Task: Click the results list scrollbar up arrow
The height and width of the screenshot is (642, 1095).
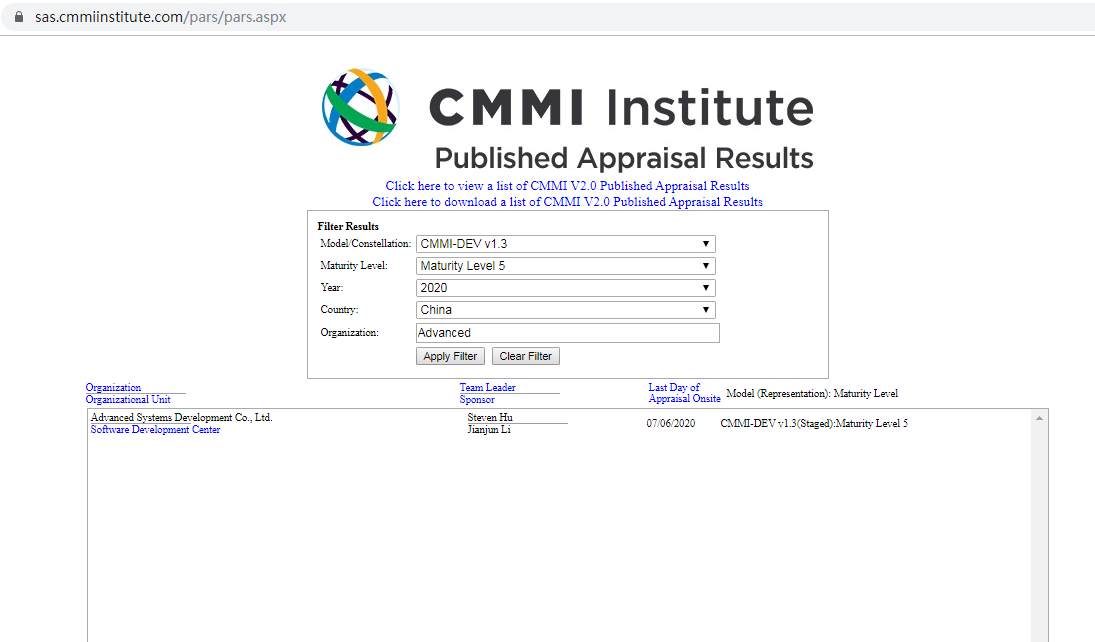Action: [x=1040, y=417]
